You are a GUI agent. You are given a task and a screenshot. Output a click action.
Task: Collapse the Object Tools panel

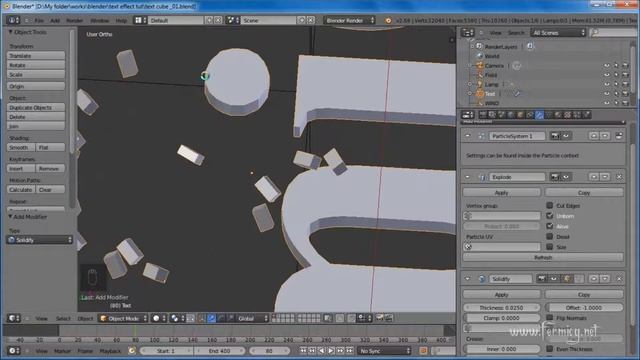pos(10,32)
